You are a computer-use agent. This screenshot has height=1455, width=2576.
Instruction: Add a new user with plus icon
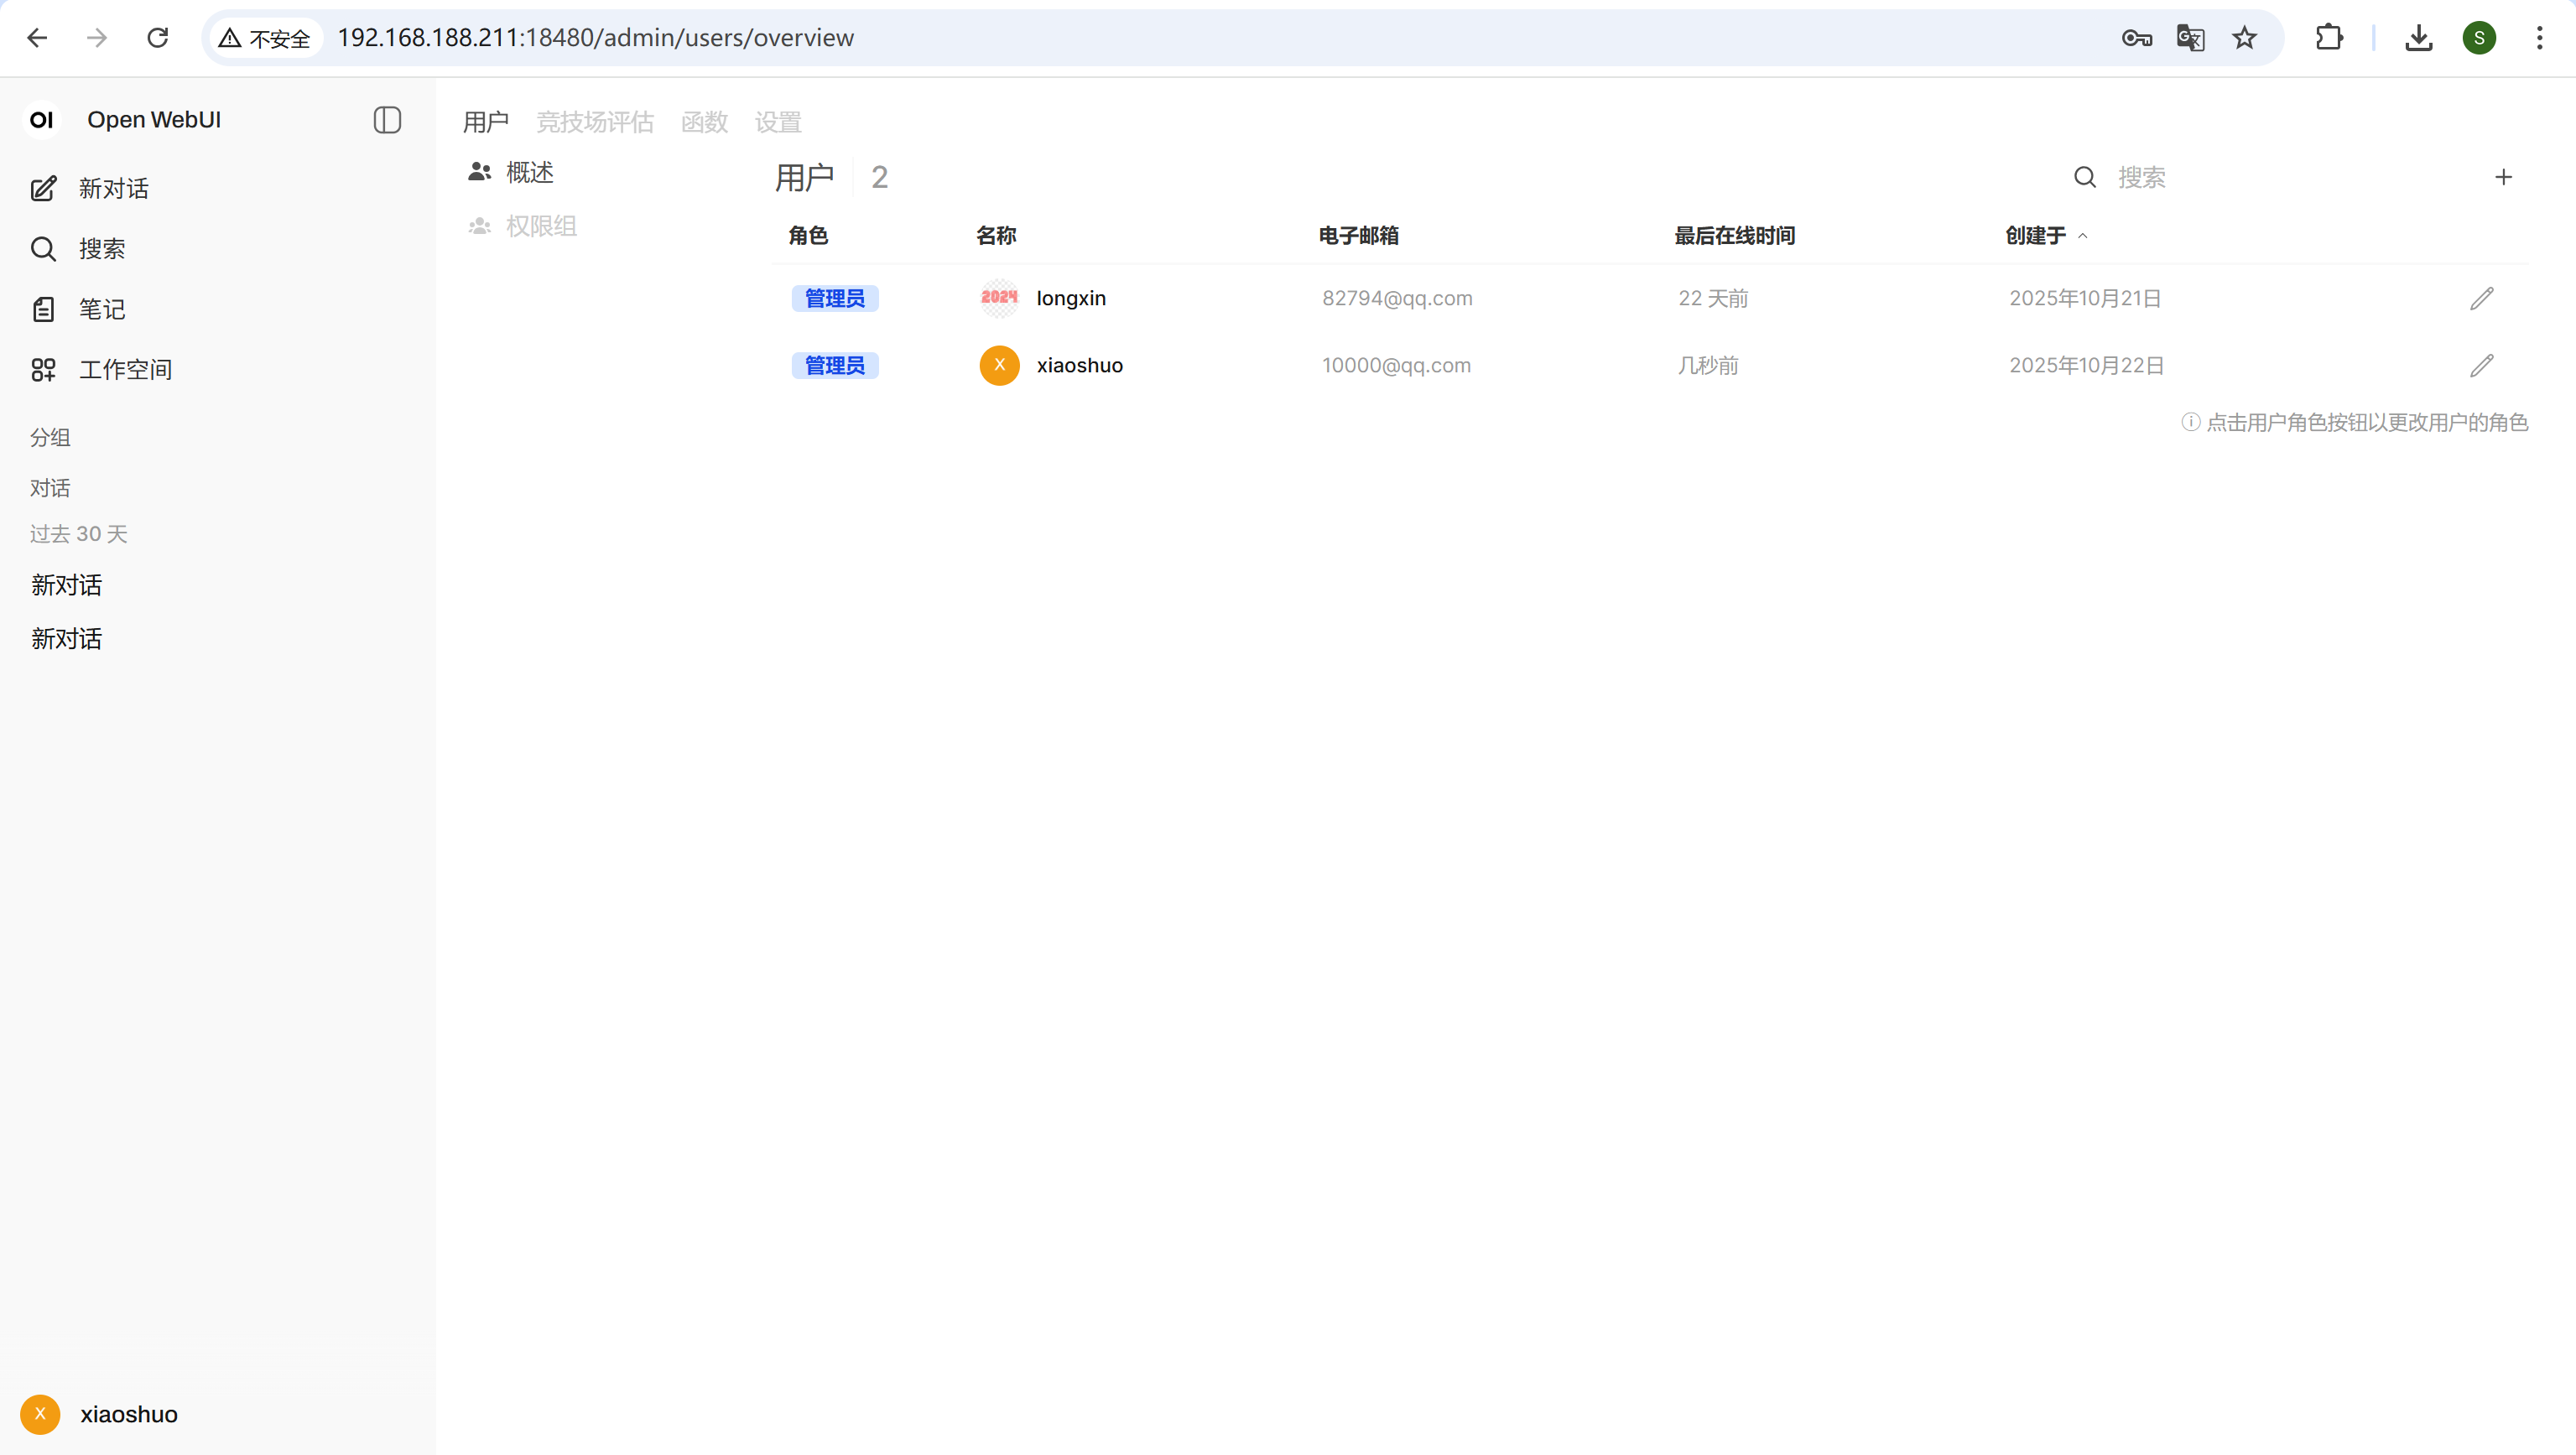tap(2503, 177)
